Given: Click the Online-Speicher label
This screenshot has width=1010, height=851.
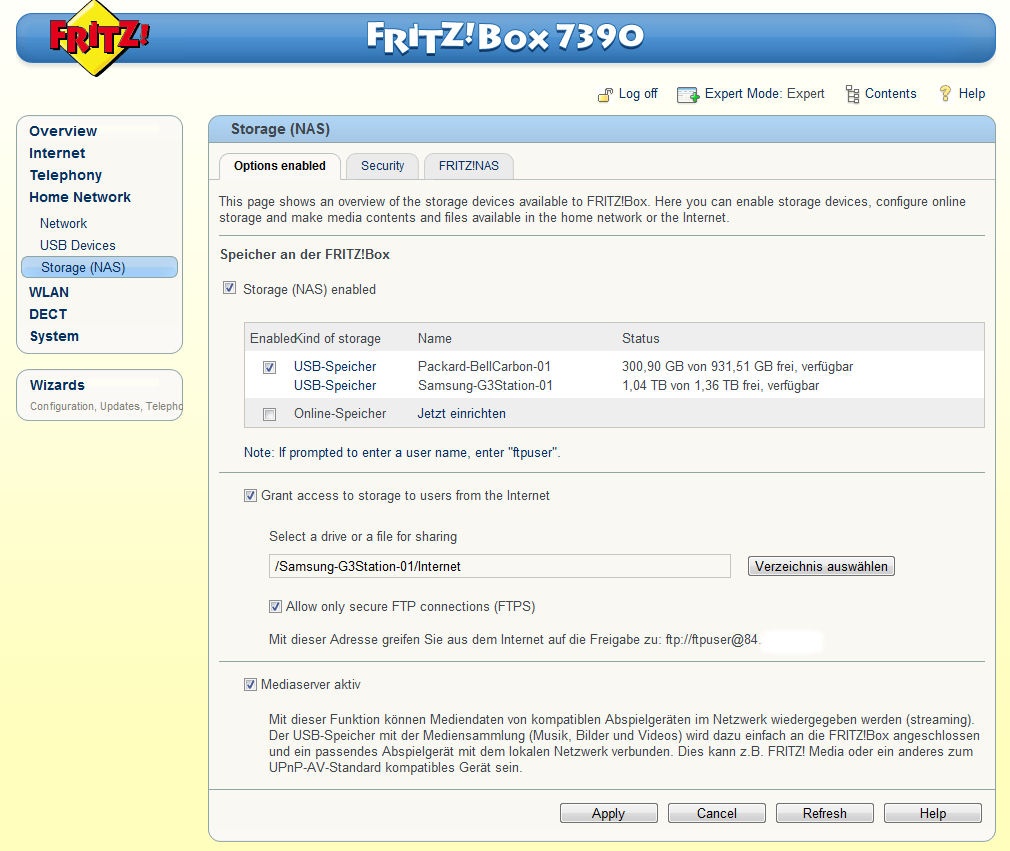Looking at the screenshot, I should tap(340, 414).
